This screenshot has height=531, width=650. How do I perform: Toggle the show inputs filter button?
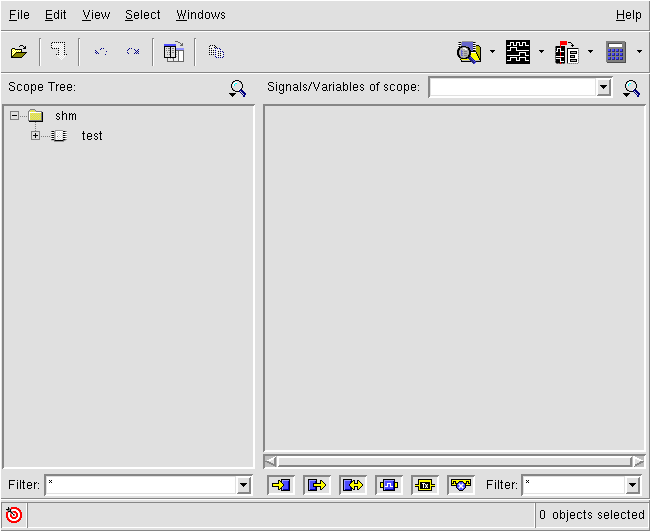tap(281, 485)
